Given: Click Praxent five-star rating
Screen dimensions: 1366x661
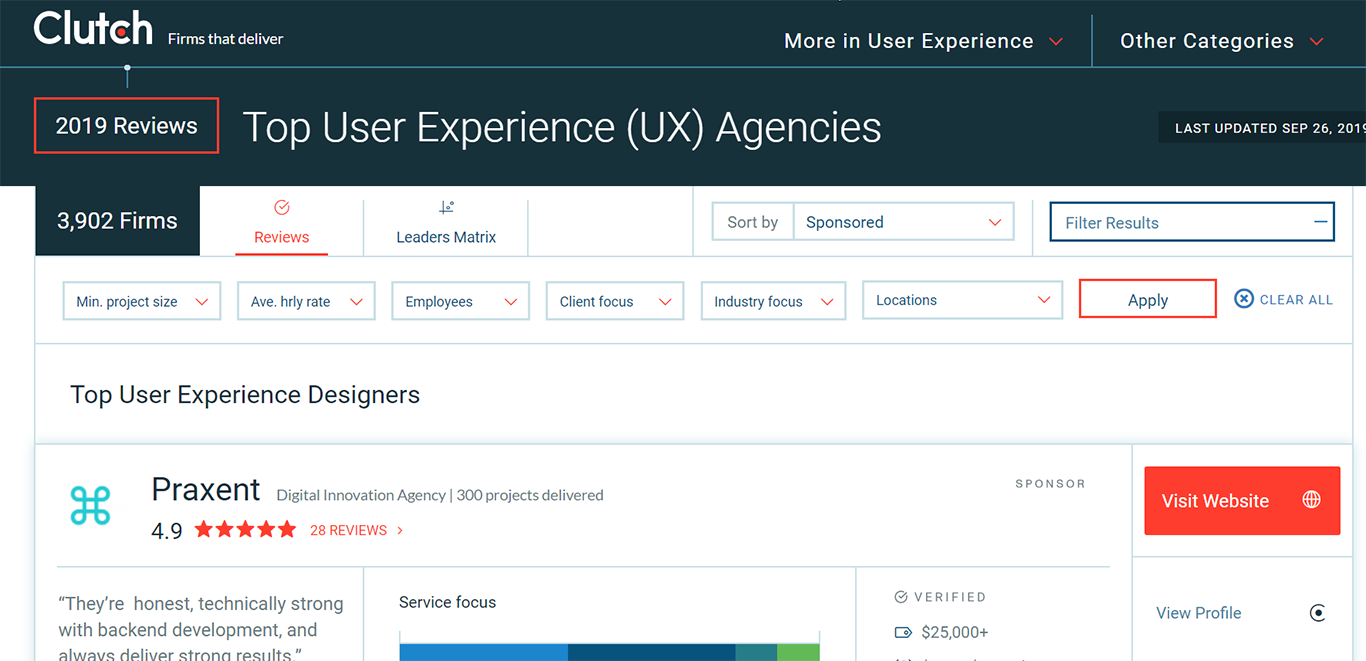Looking at the screenshot, I should [x=245, y=530].
